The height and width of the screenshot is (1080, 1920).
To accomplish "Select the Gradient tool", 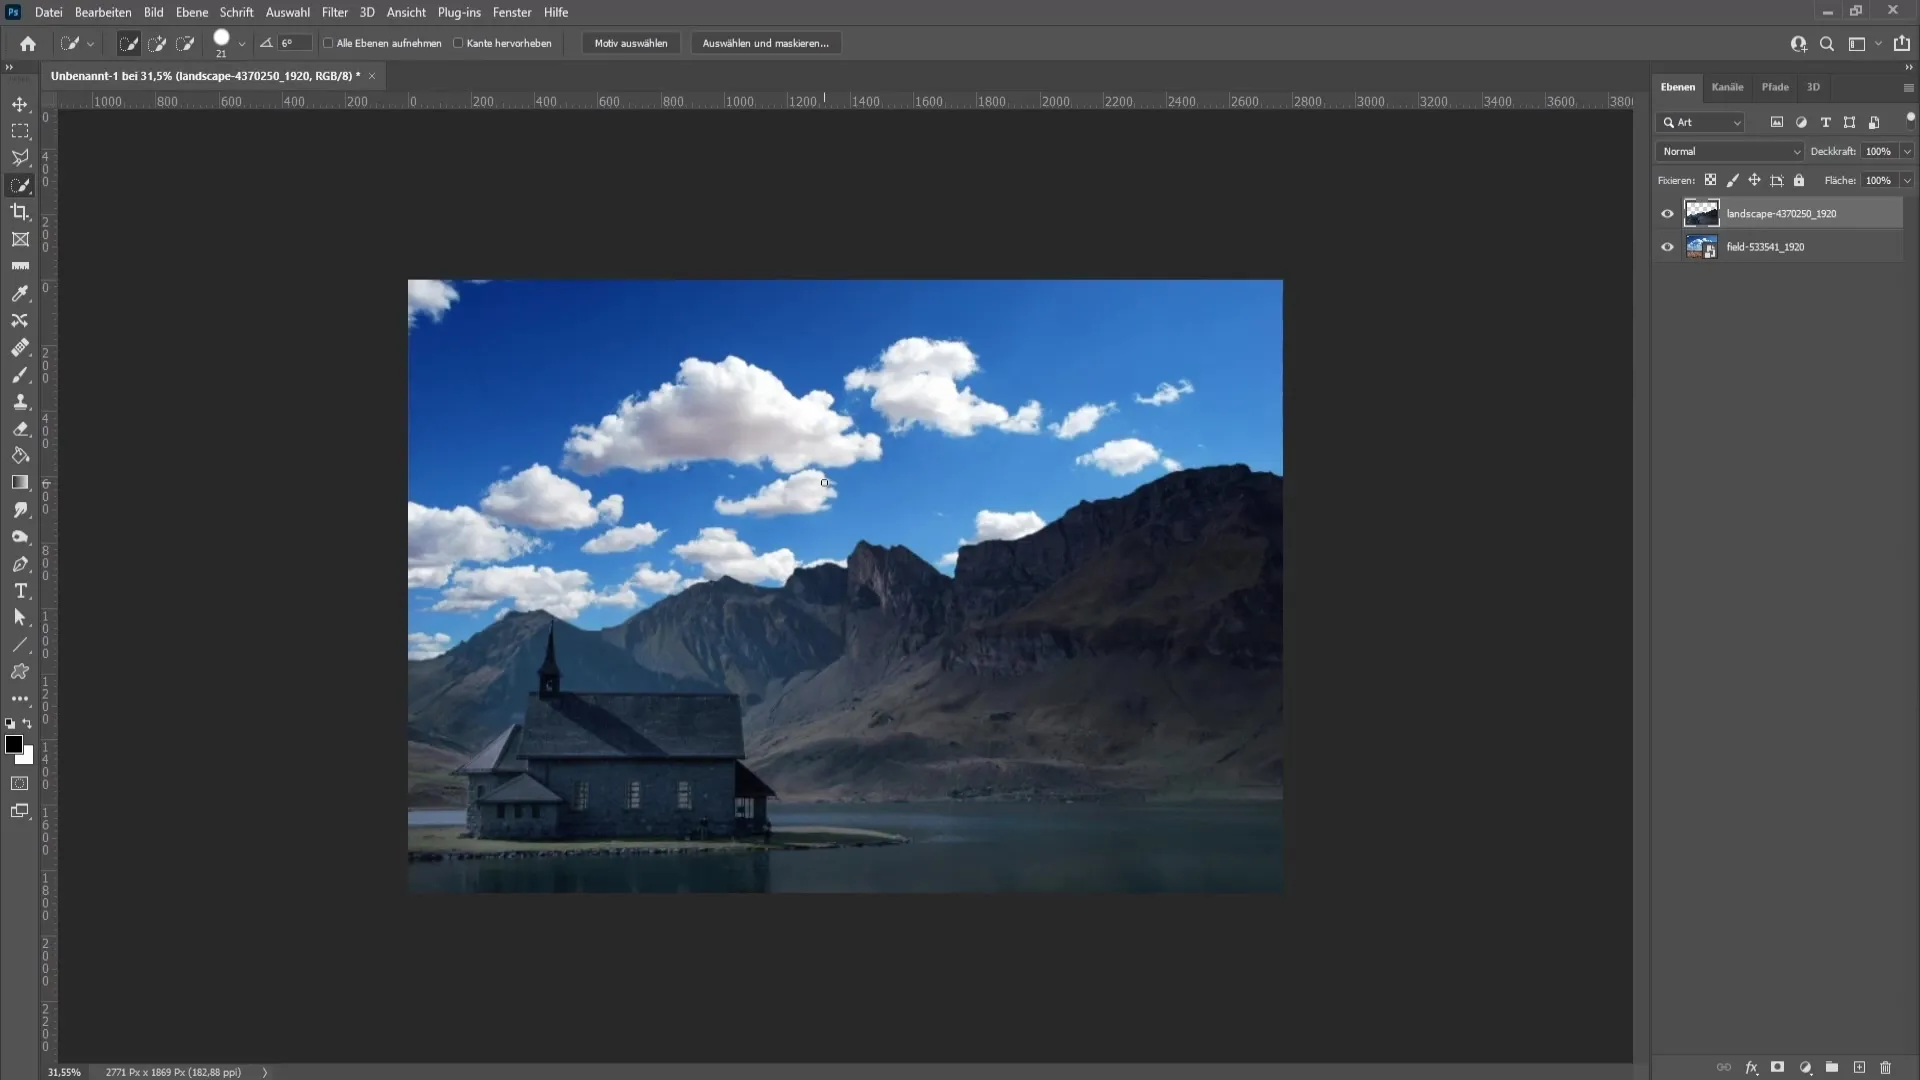I will (x=20, y=482).
